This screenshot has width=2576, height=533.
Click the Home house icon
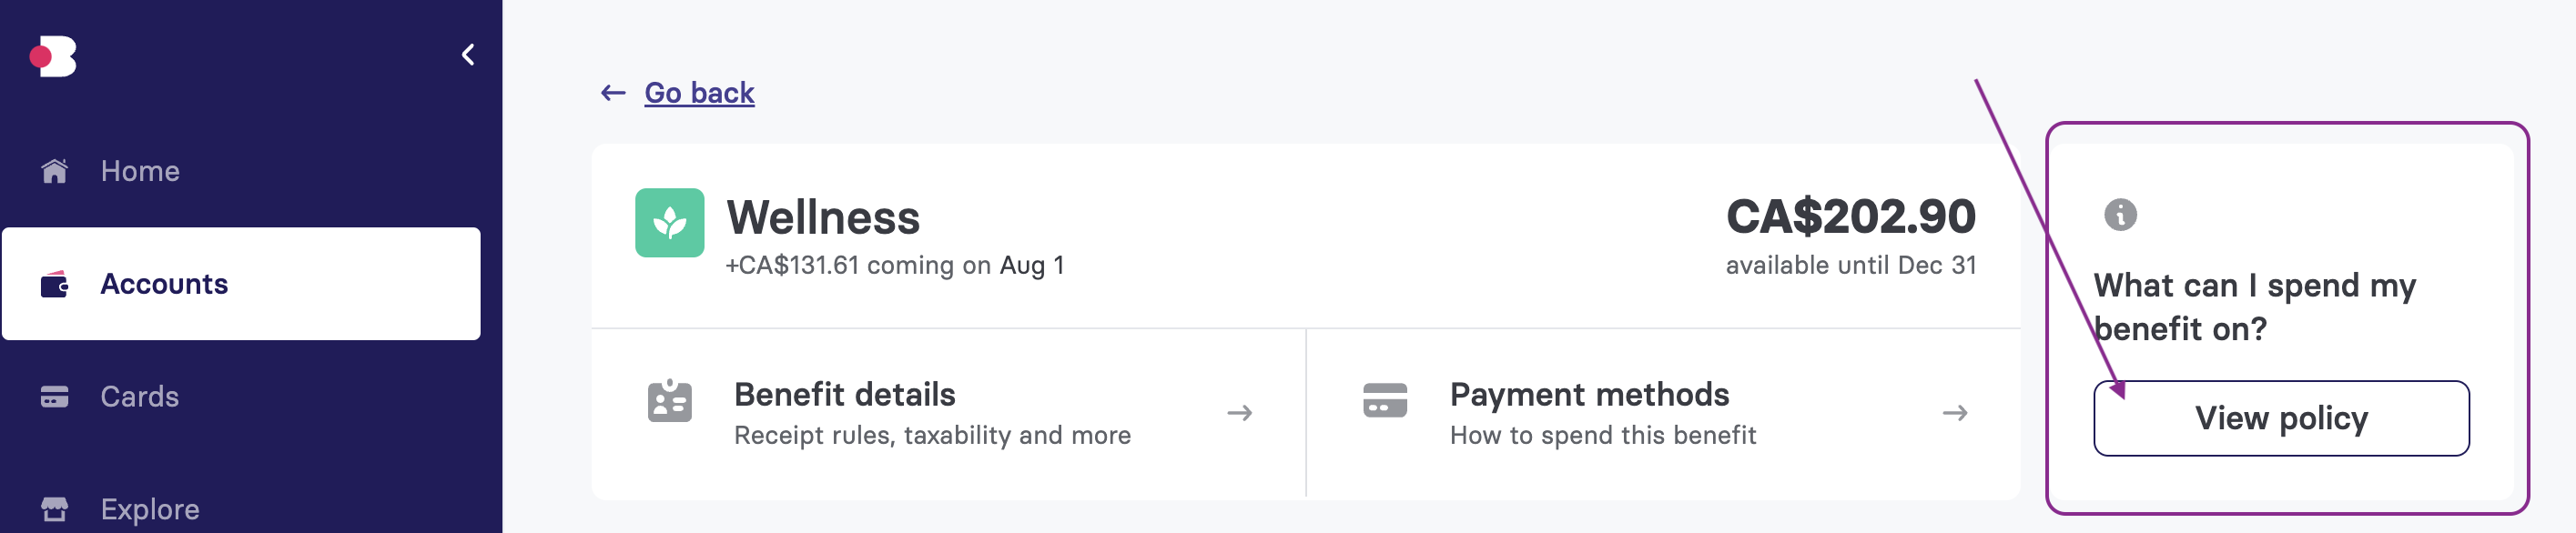pyautogui.click(x=54, y=171)
